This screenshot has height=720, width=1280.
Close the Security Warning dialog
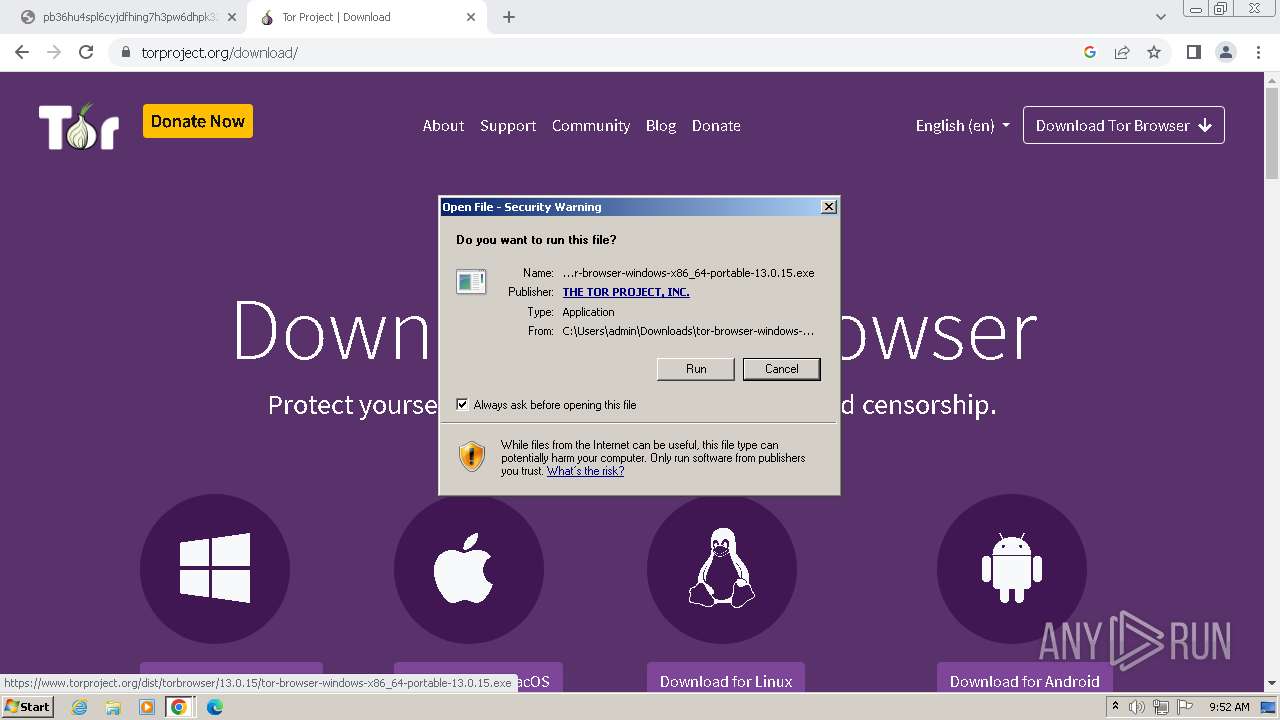[x=828, y=207]
